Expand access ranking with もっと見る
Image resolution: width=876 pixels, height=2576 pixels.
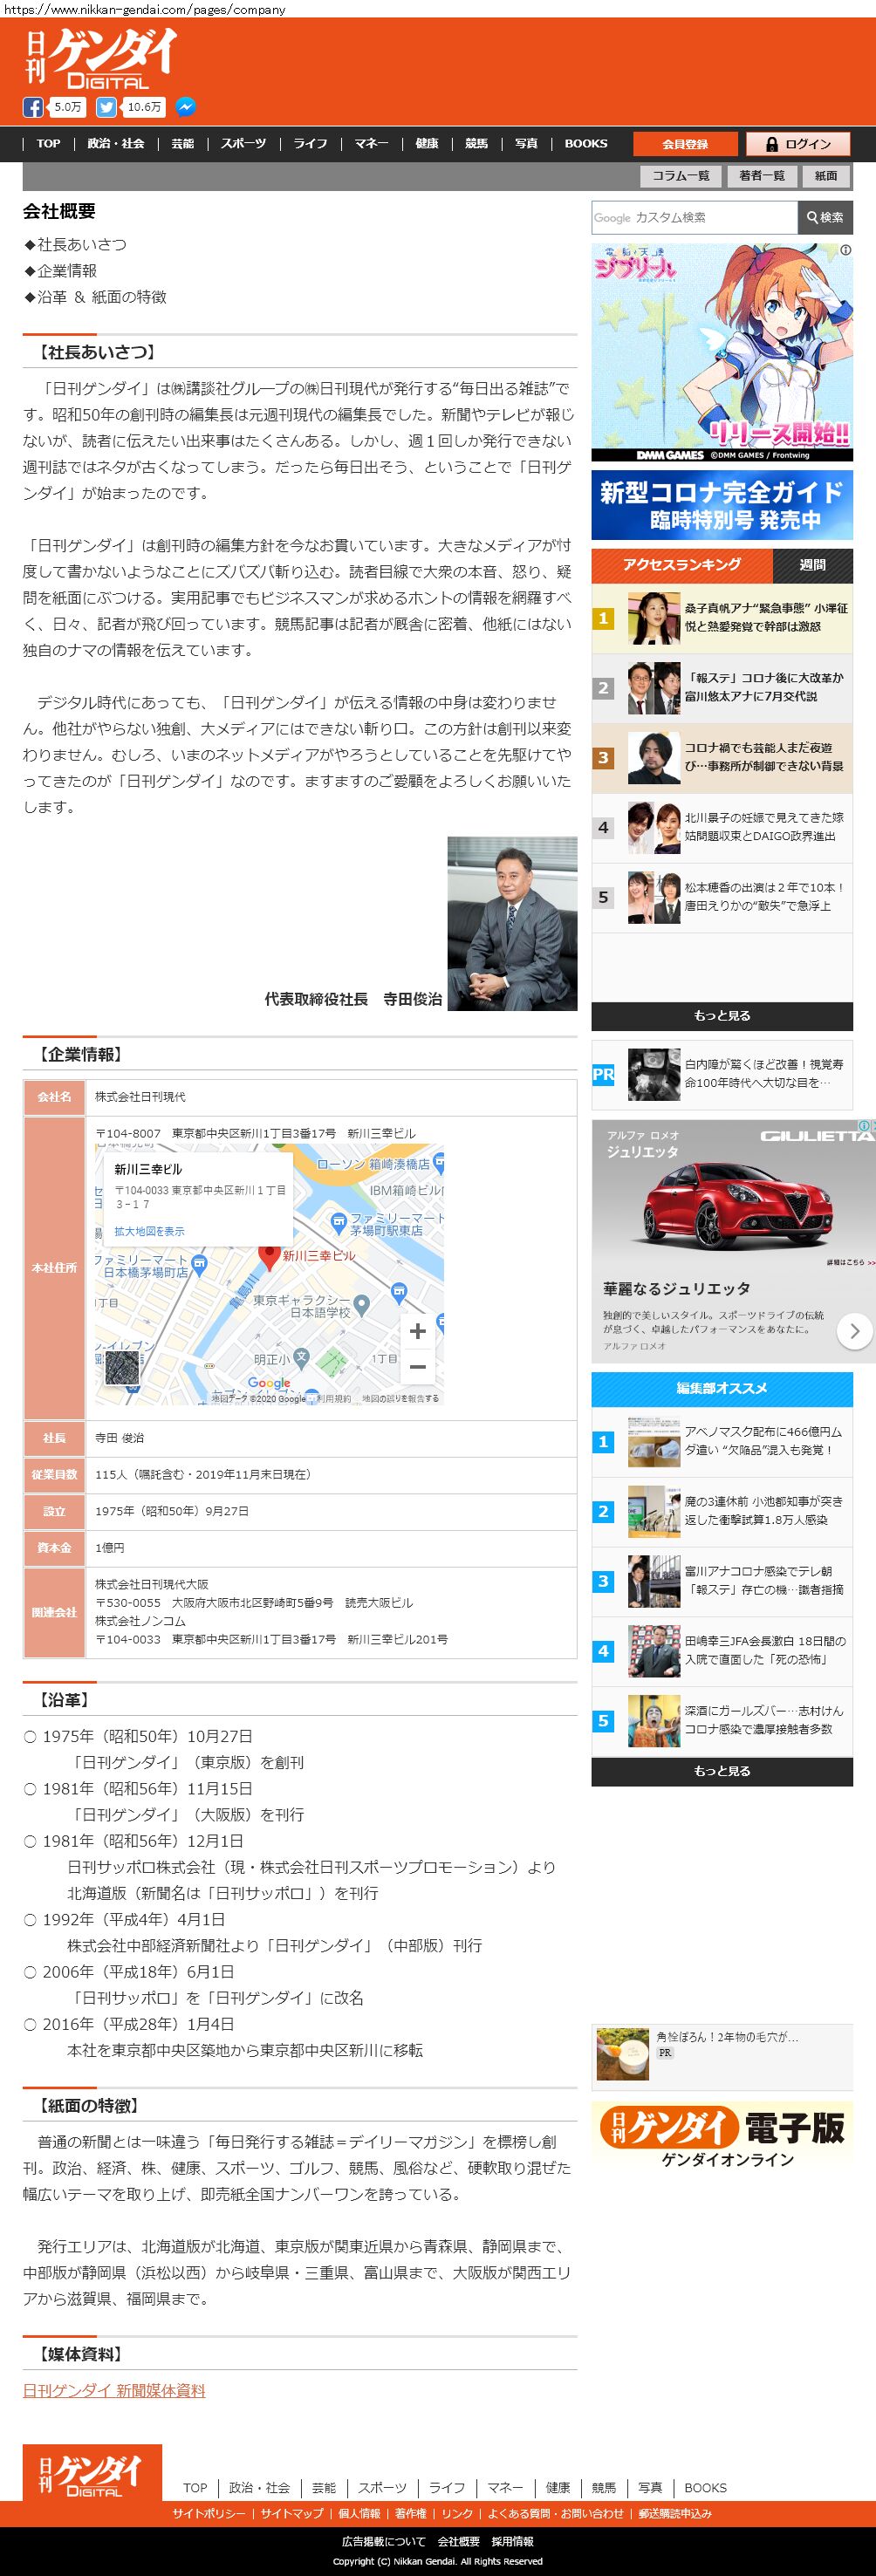coord(721,1015)
